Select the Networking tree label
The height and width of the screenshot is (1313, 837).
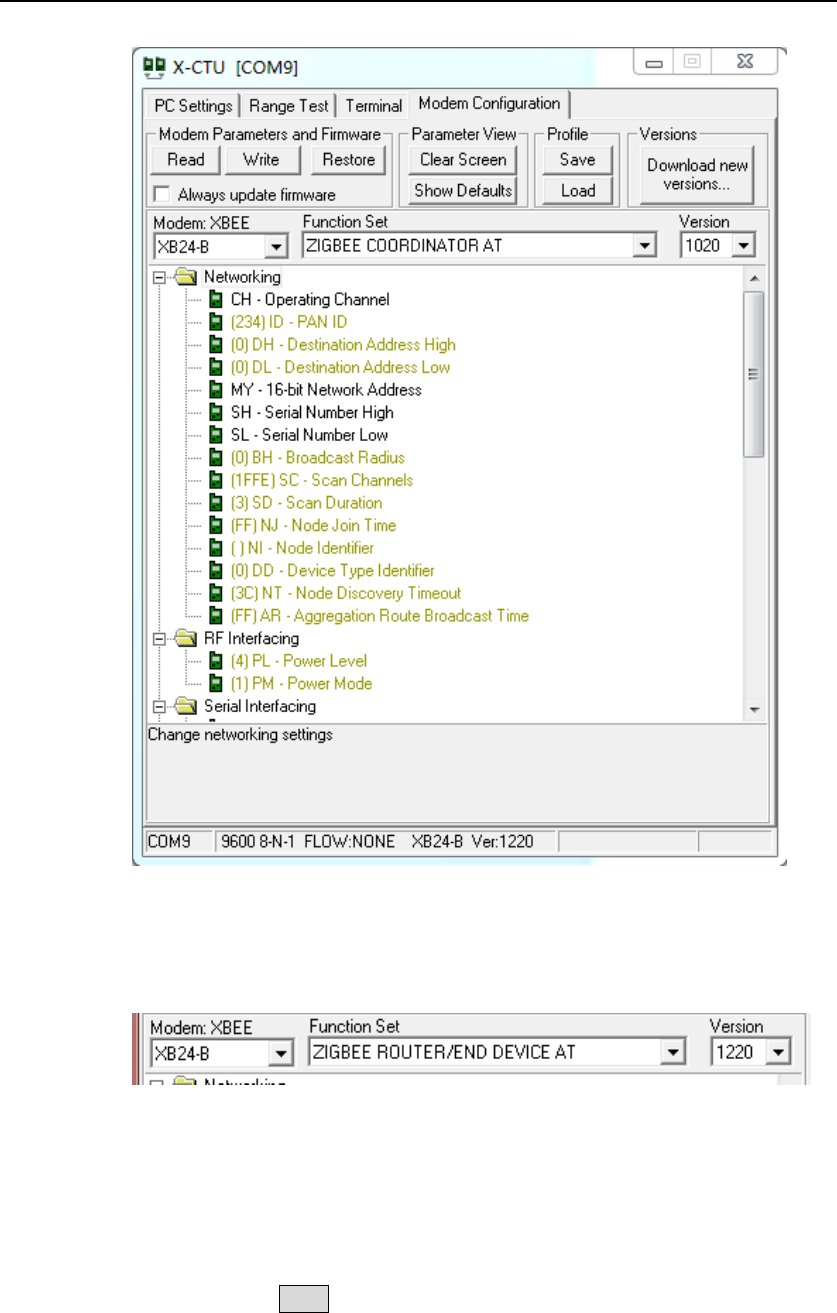coord(243,277)
